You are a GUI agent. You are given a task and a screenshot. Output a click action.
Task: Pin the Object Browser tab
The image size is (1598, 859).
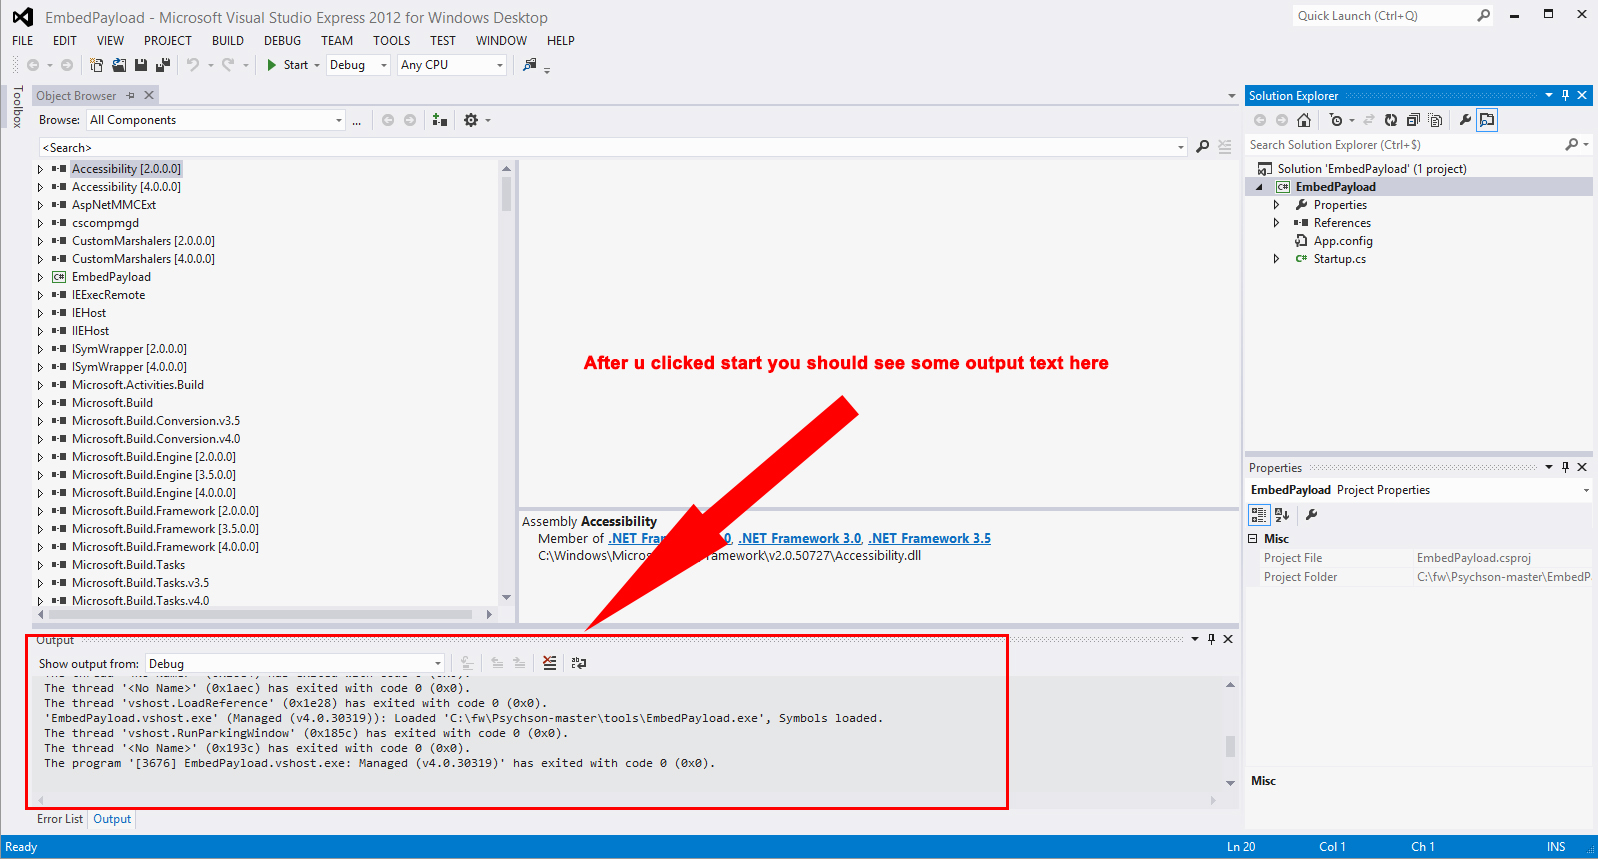click(x=130, y=96)
